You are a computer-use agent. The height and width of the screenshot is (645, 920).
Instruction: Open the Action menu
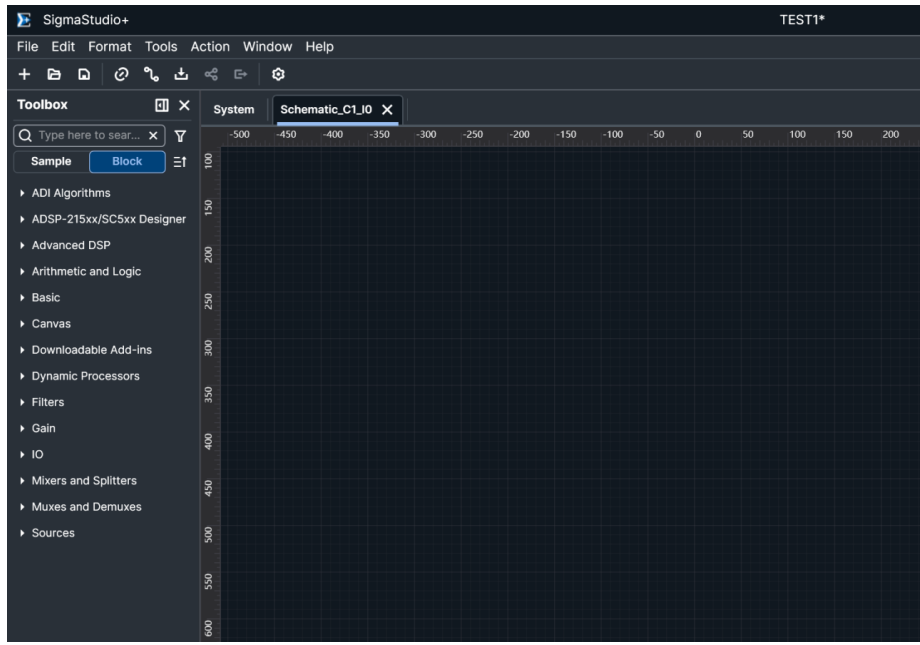click(x=210, y=47)
